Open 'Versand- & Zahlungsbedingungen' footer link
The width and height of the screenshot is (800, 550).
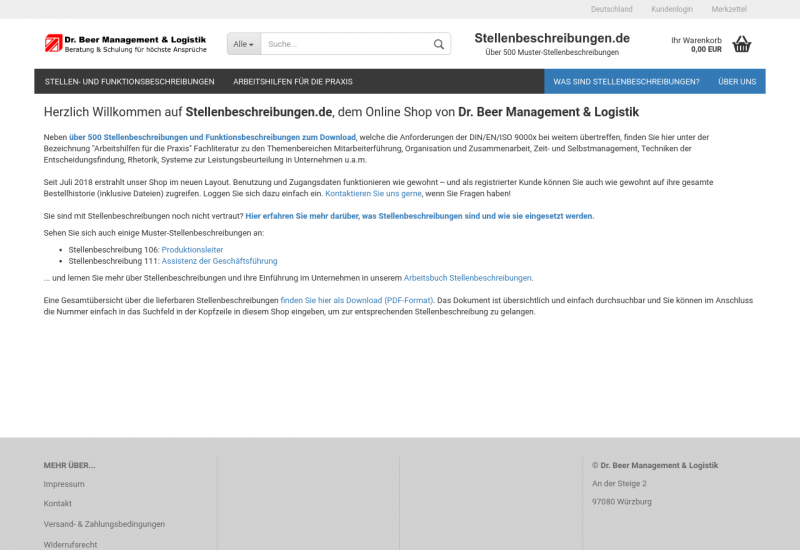click(104, 524)
